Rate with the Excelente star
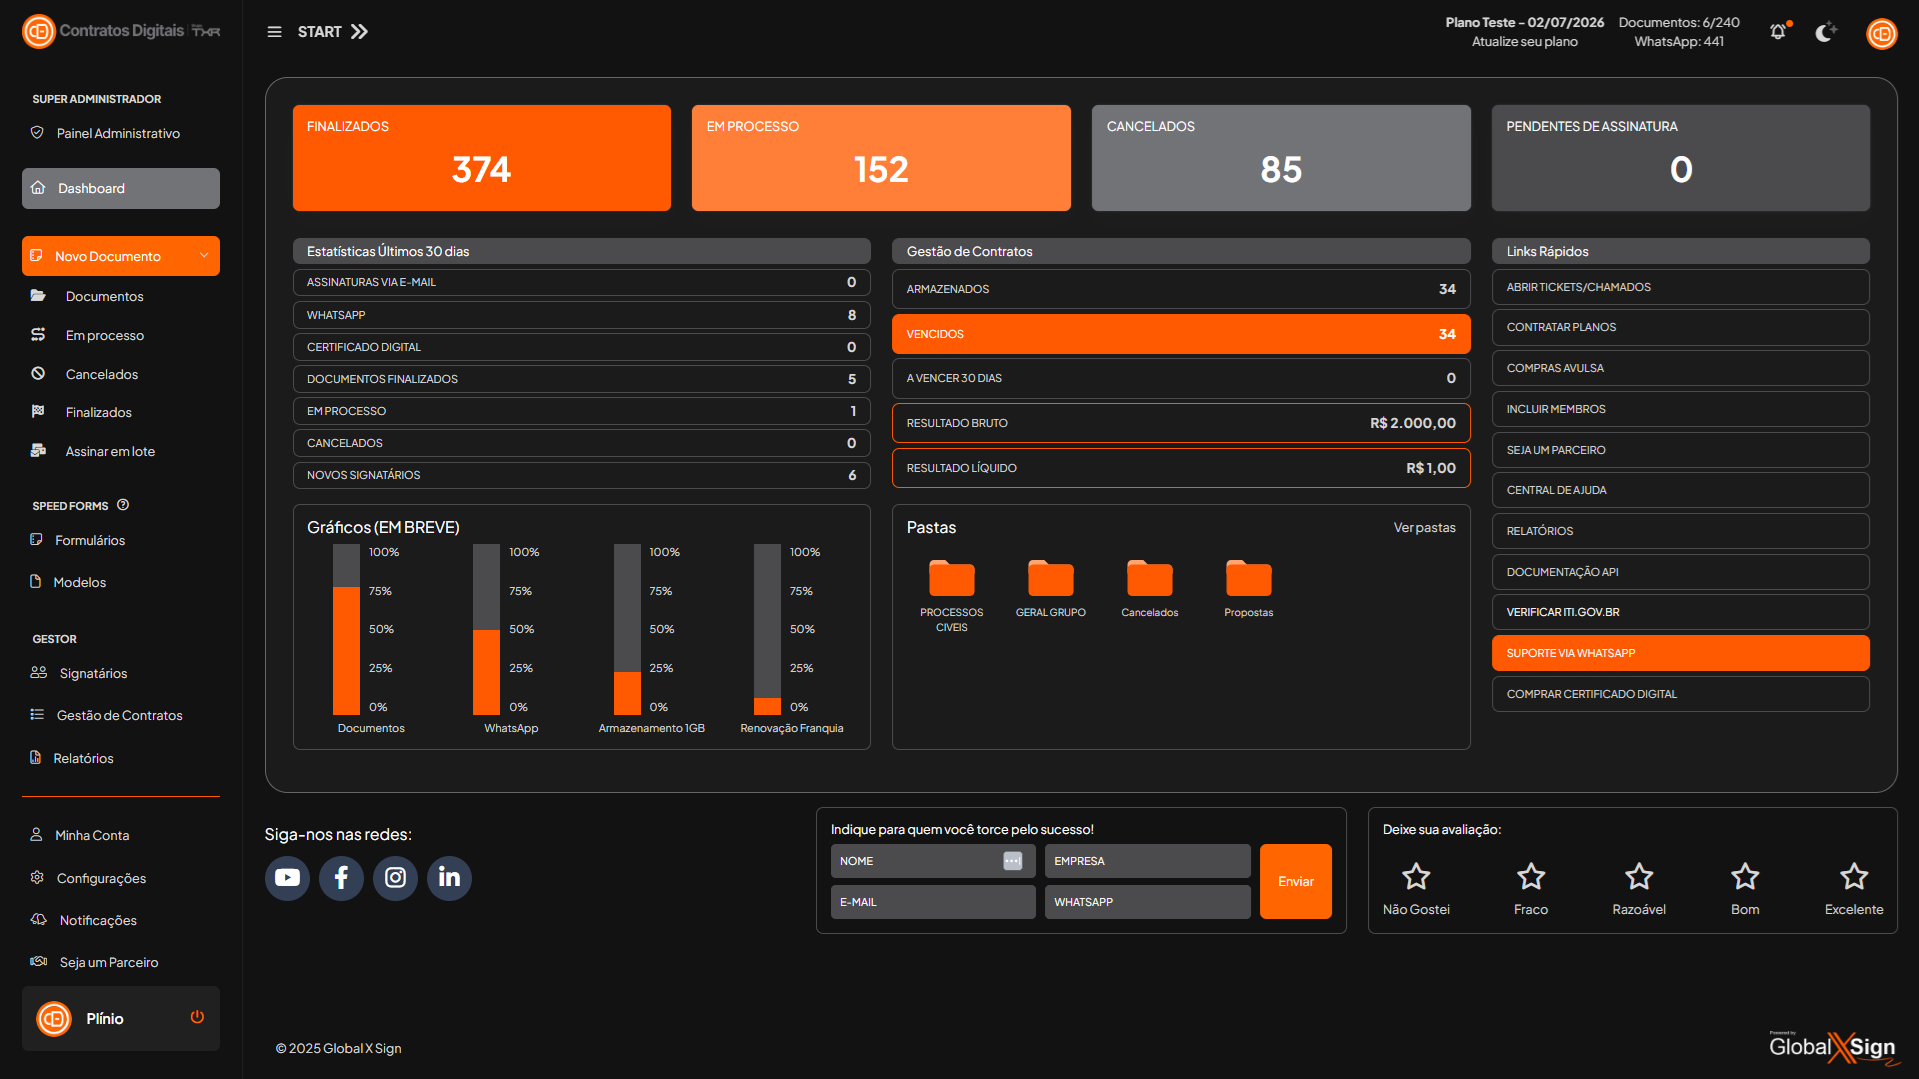 tap(1853, 878)
